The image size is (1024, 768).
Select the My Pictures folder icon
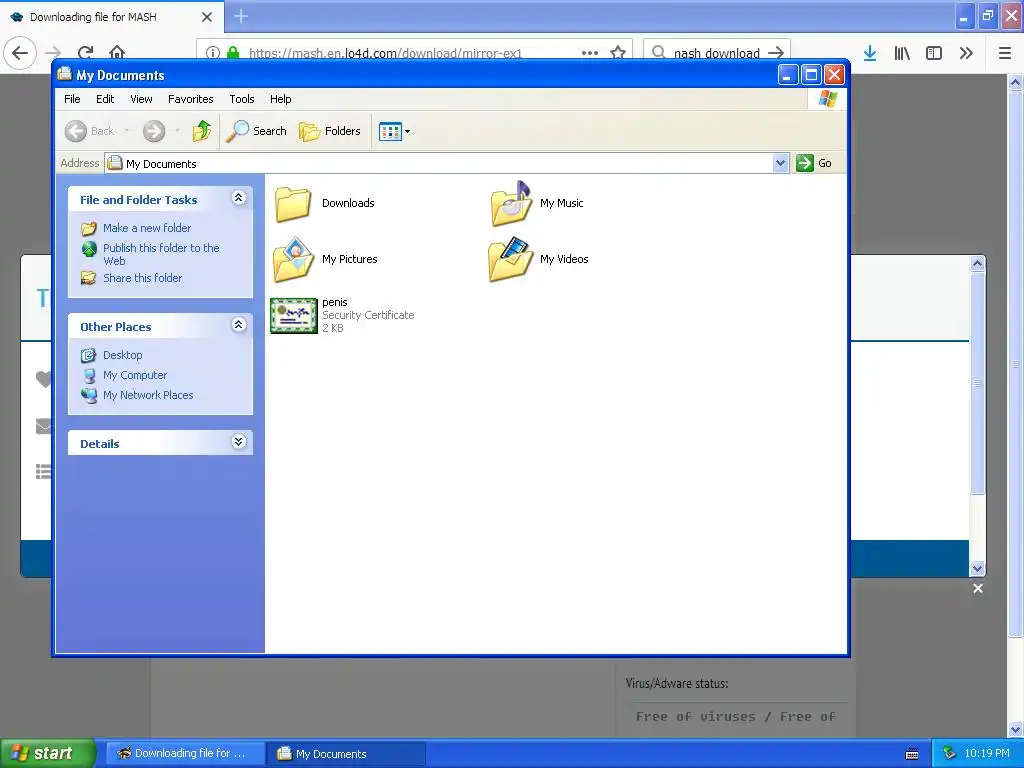tap(293, 259)
